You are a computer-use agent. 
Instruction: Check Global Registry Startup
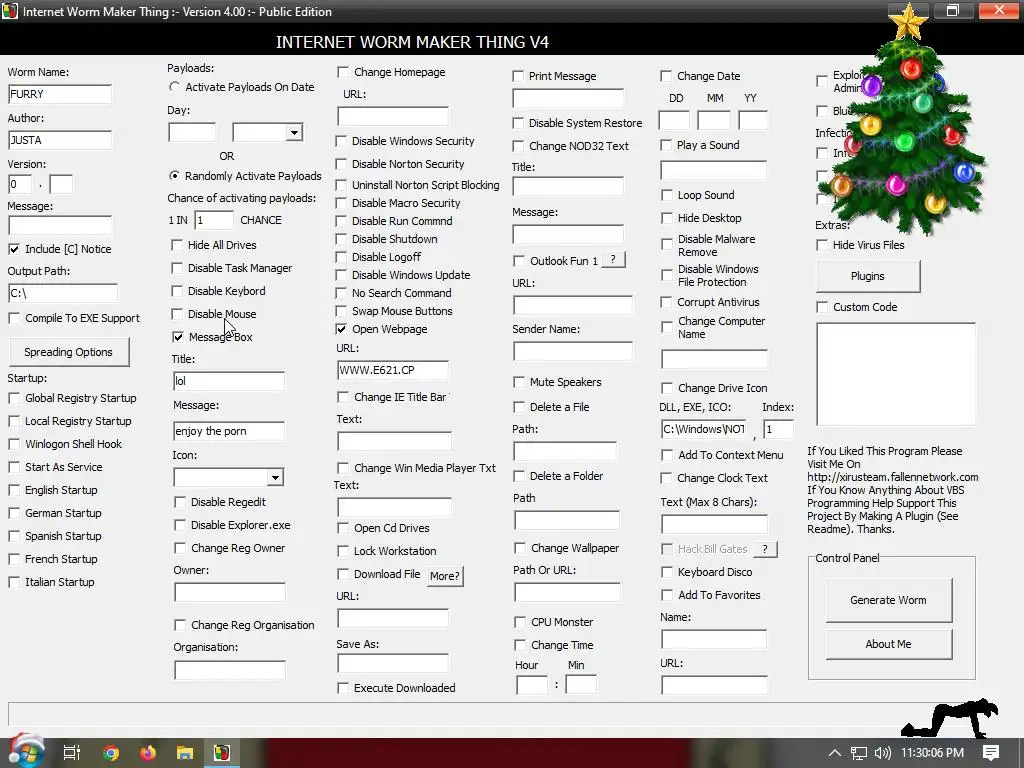click(14, 398)
